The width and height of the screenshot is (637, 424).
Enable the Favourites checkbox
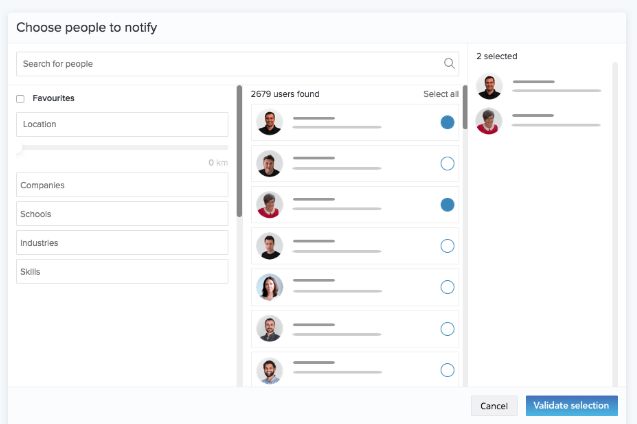20,99
